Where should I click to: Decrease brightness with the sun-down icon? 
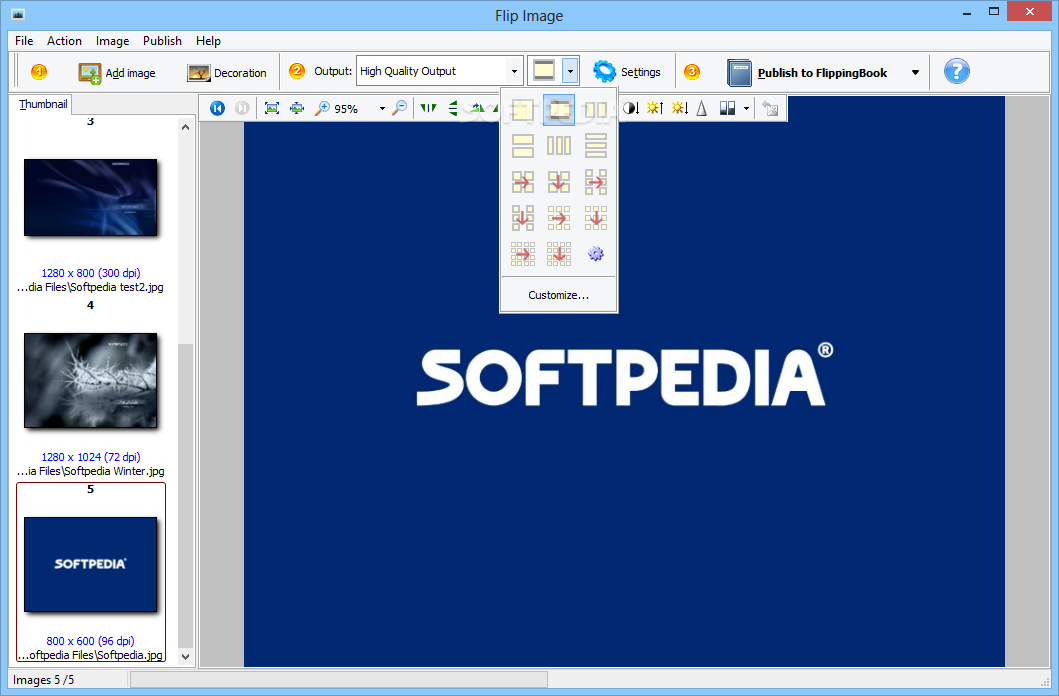point(679,108)
